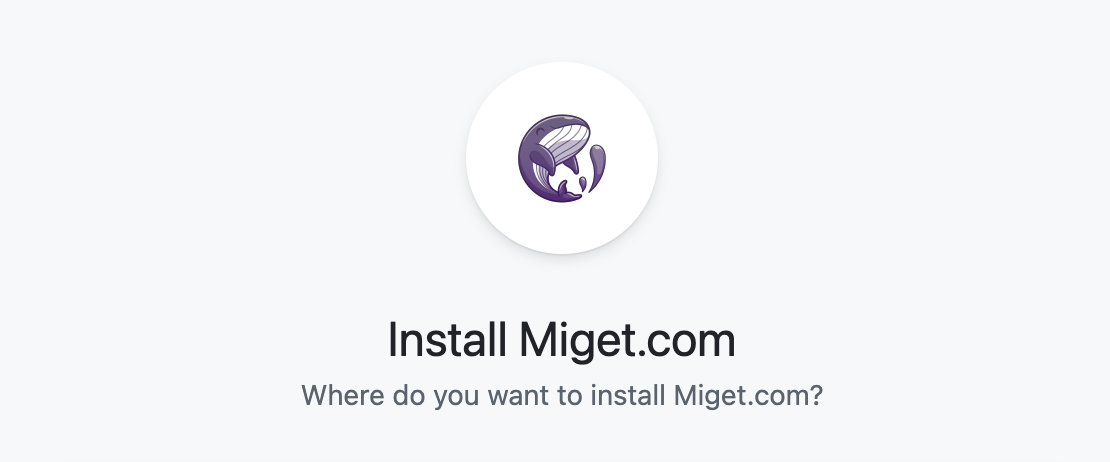Click the small water droplet near the whale tail
1110x462 pixels.
582,183
